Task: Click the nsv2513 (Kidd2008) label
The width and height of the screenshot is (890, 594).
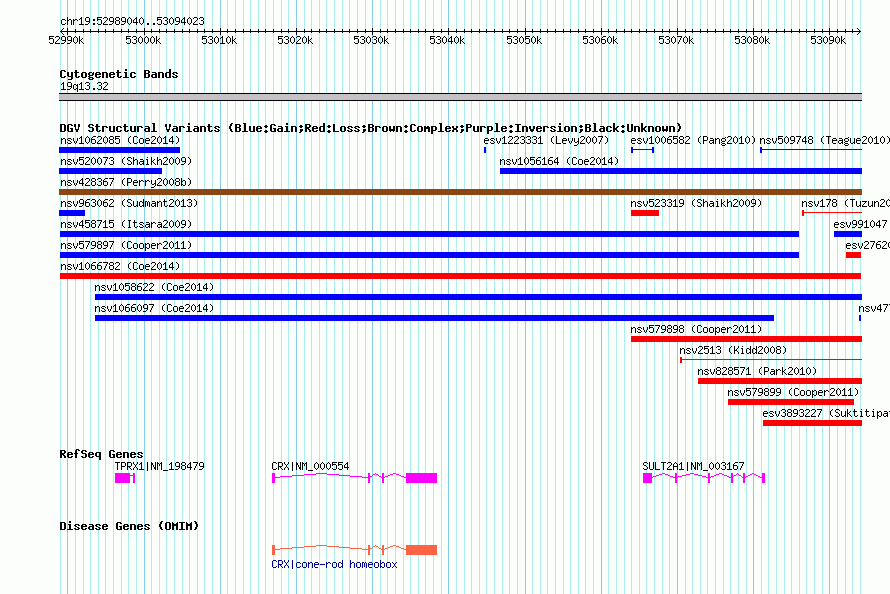Action: tap(733, 350)
